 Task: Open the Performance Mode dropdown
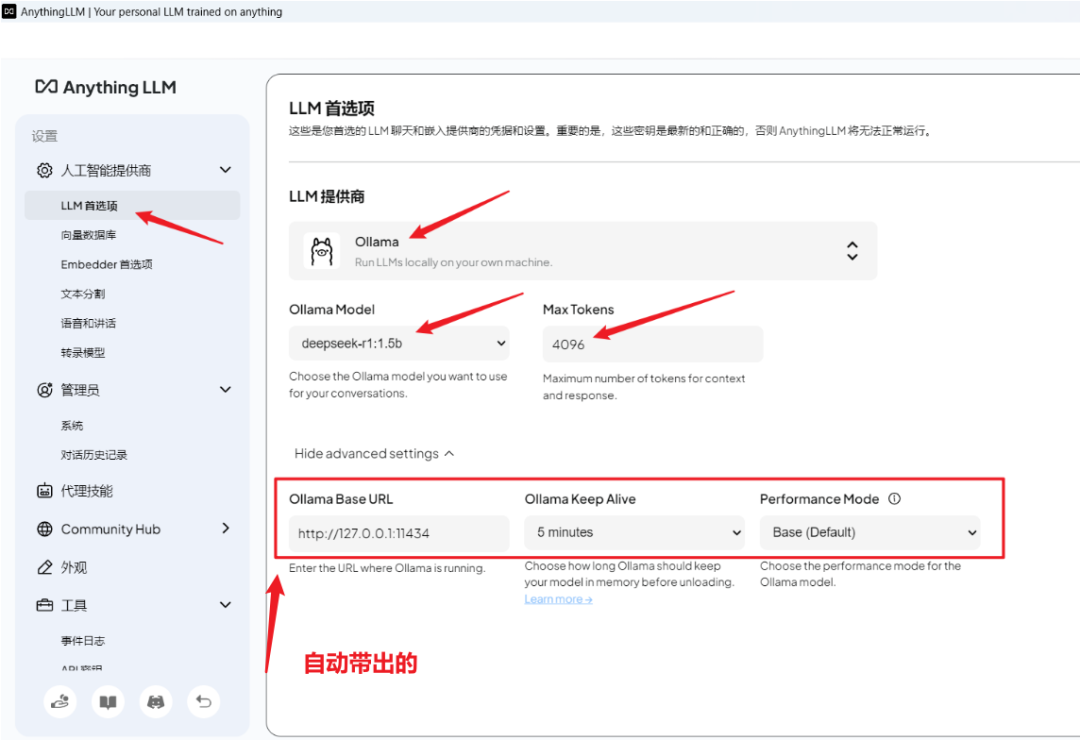point(869,532)
